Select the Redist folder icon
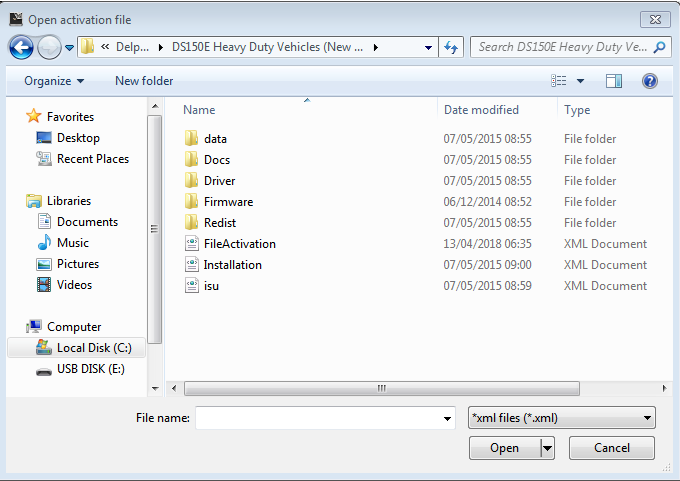Viewport: 680px width, 481px height. tap(191, 223)
